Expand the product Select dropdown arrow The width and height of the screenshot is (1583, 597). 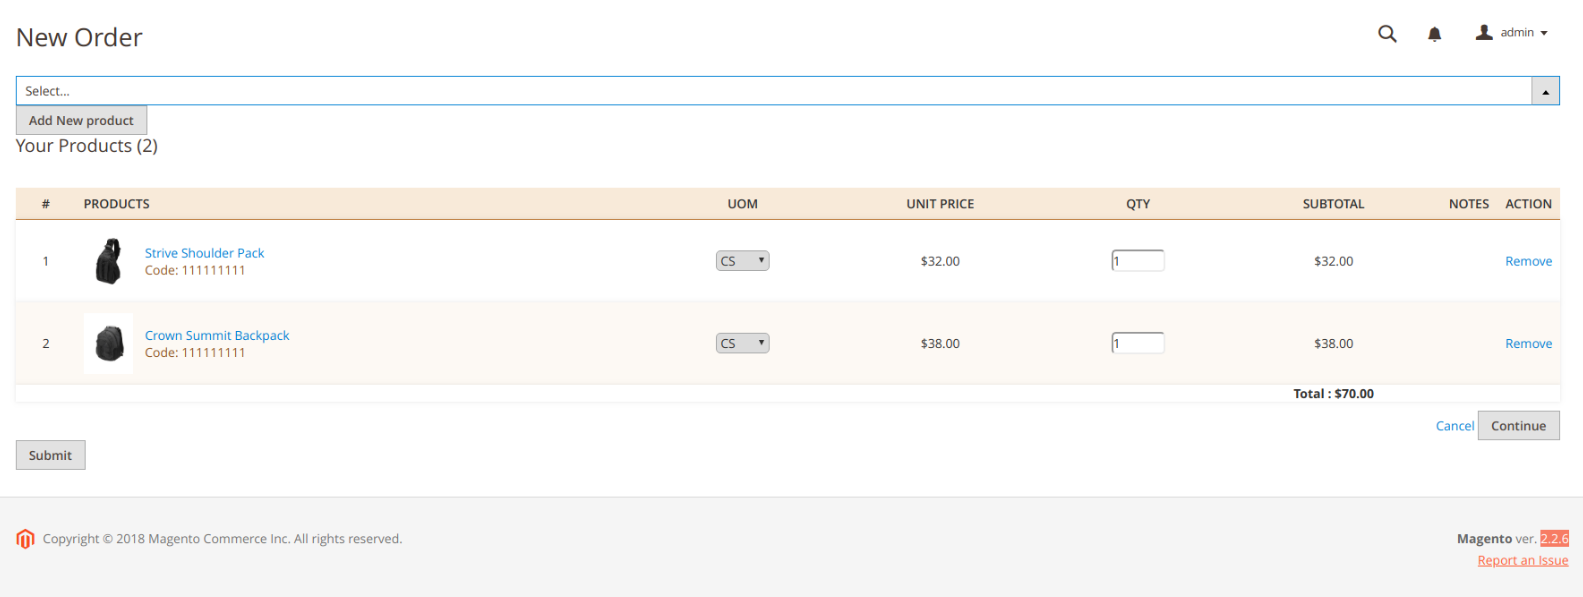point(1545,91)
